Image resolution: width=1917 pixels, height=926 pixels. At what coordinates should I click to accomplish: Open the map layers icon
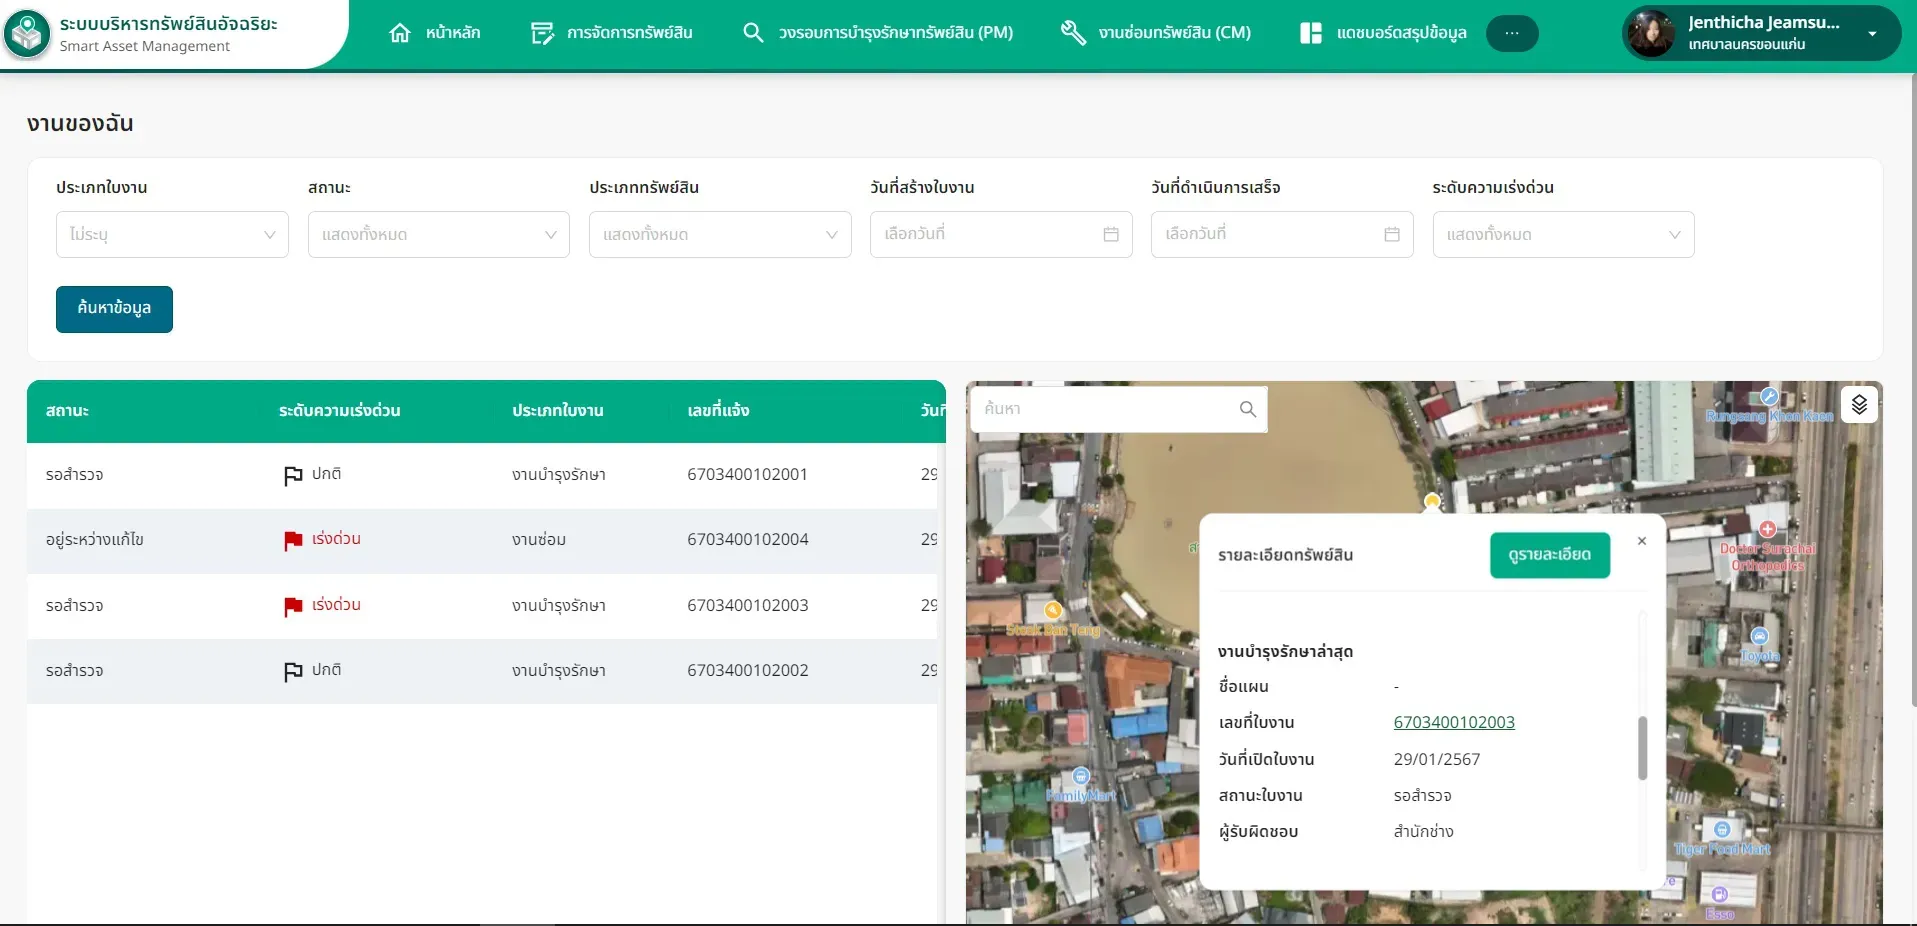1859,405
